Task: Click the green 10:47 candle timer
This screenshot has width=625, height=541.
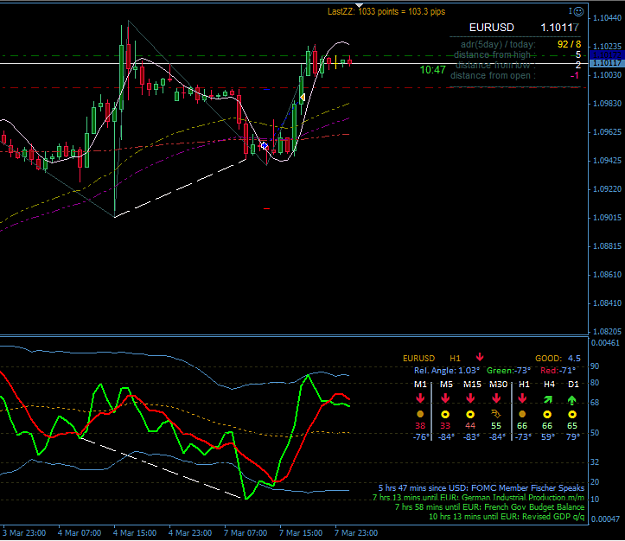Action: (432, 70)
